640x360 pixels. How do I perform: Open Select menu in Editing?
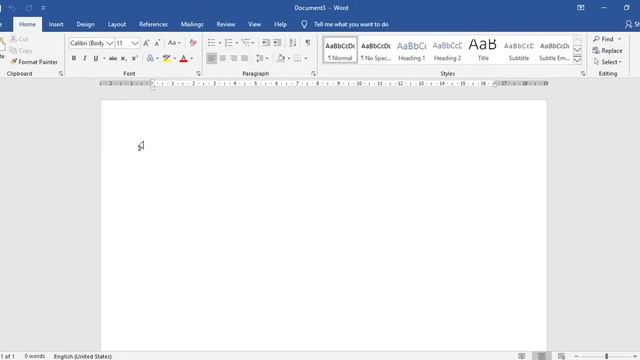607,62
